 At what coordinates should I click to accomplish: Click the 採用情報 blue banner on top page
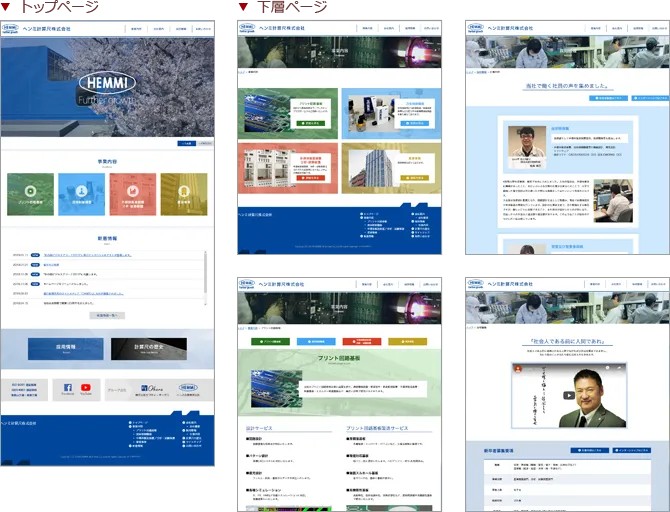pyautogui.click(x=65, y=348)
